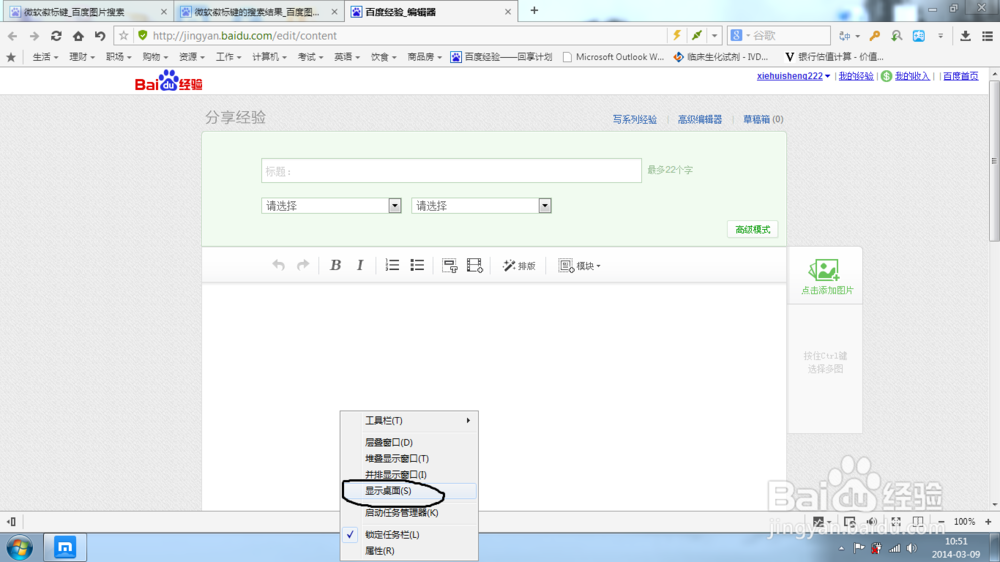Switch to 微软徽标键的搜索结果 tab

pyautogui.click(x=258, y=11)
